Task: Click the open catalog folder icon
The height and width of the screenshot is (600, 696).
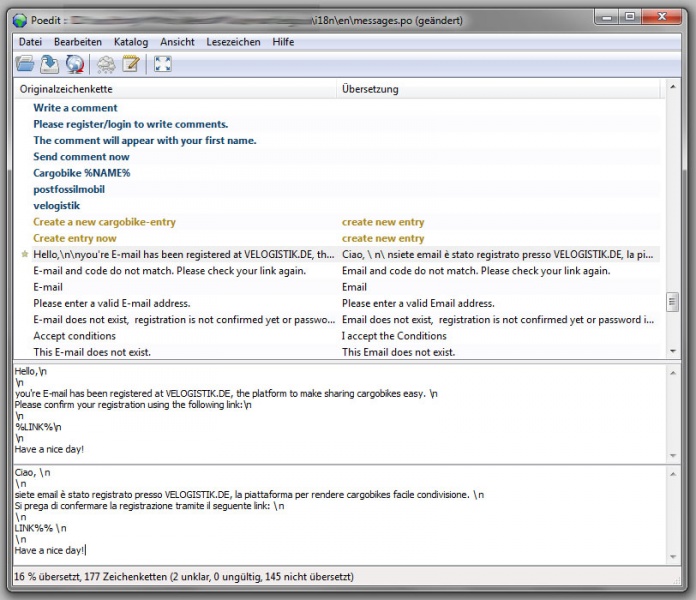Action: 25,65
